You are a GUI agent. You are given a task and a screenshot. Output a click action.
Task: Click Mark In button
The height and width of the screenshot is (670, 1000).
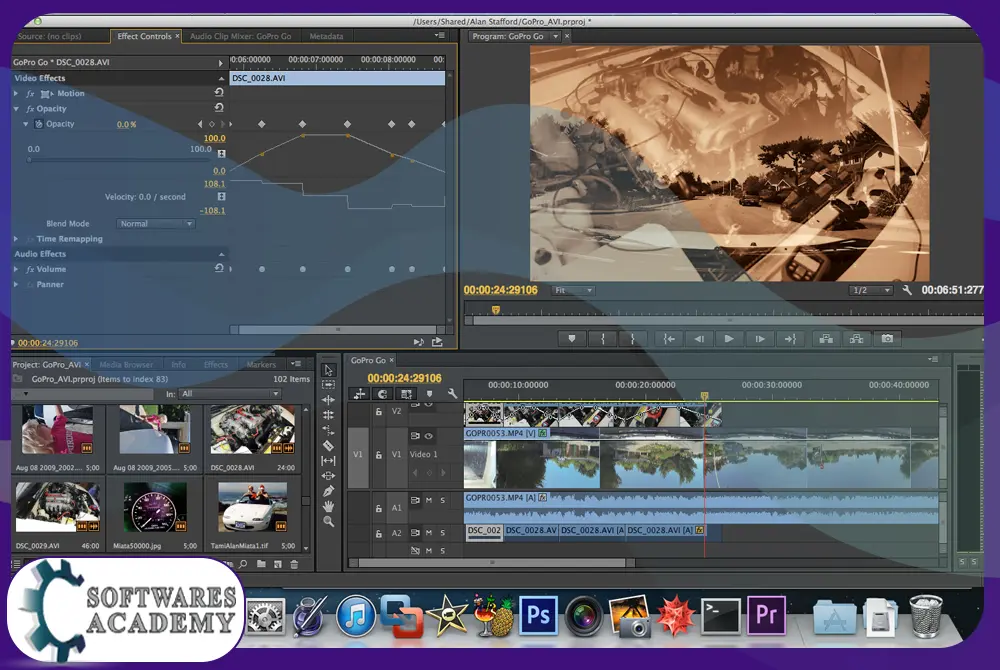tap(602, 339)
